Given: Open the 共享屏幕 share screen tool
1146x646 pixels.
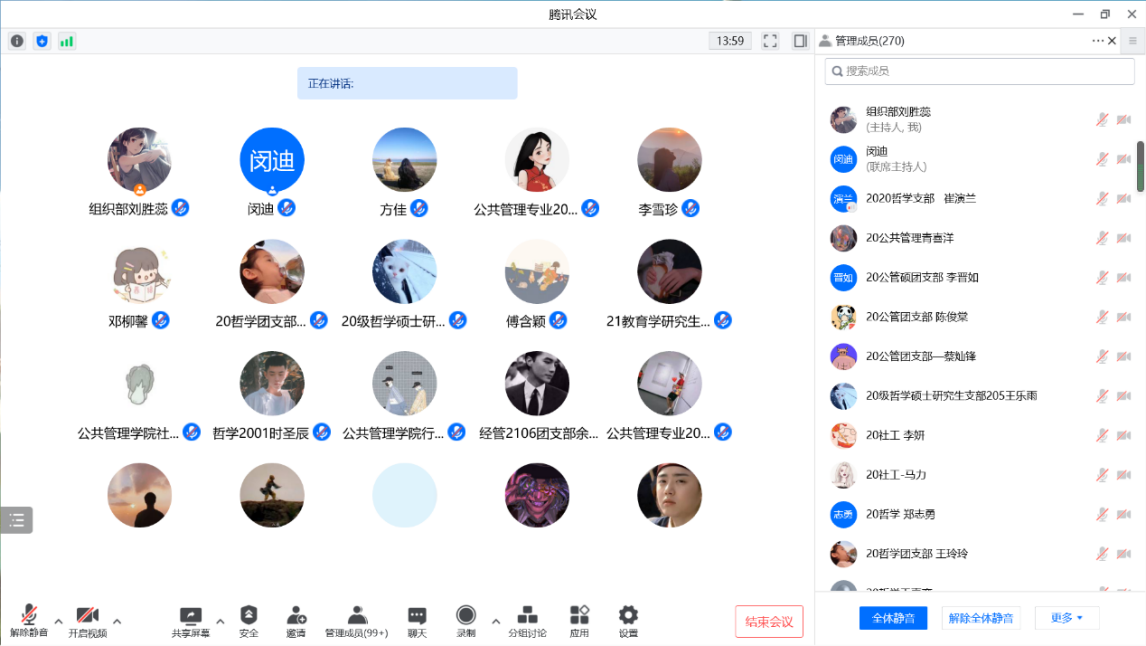Looking at the screenshot, I should pyautogui.click(x=190, y=620).
